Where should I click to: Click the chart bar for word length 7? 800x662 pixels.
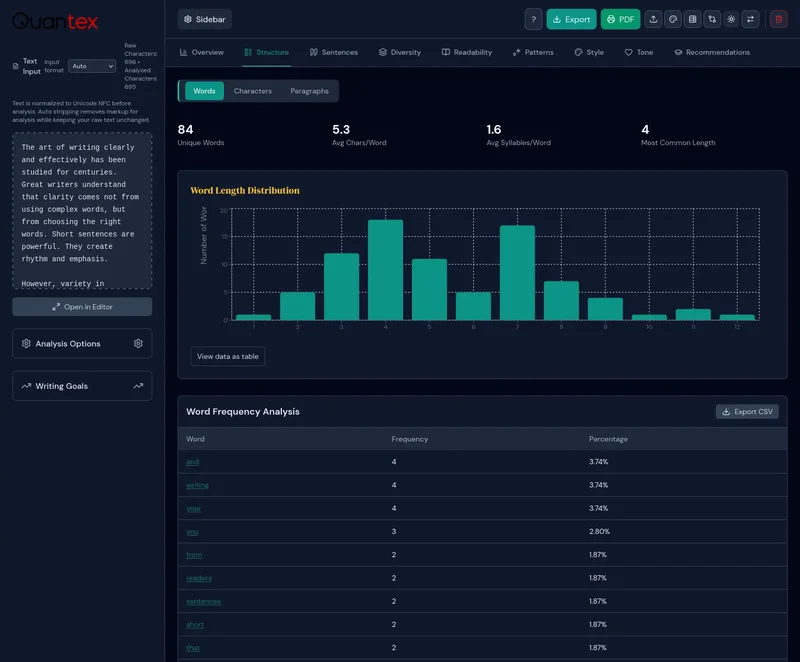pyautogui.click(x=517, y=273)
